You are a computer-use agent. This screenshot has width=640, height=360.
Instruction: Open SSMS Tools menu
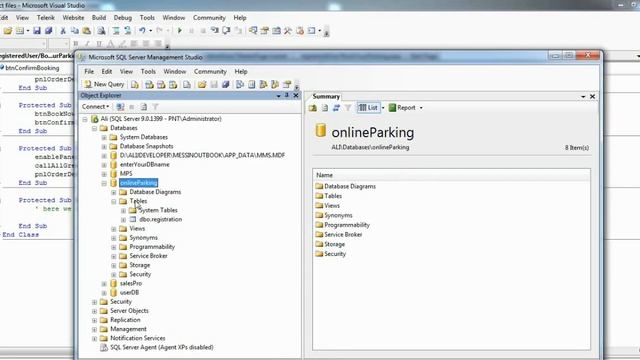pyautogui.click(x=148, y=71)
